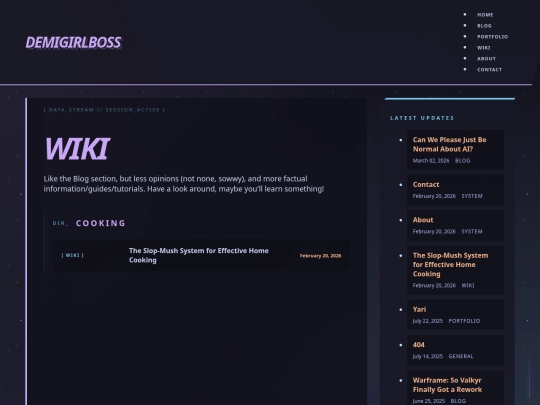This screenshot has height=405, width=540.
Task: Click the July 22, 2025 date text
Action: (427, 321)
